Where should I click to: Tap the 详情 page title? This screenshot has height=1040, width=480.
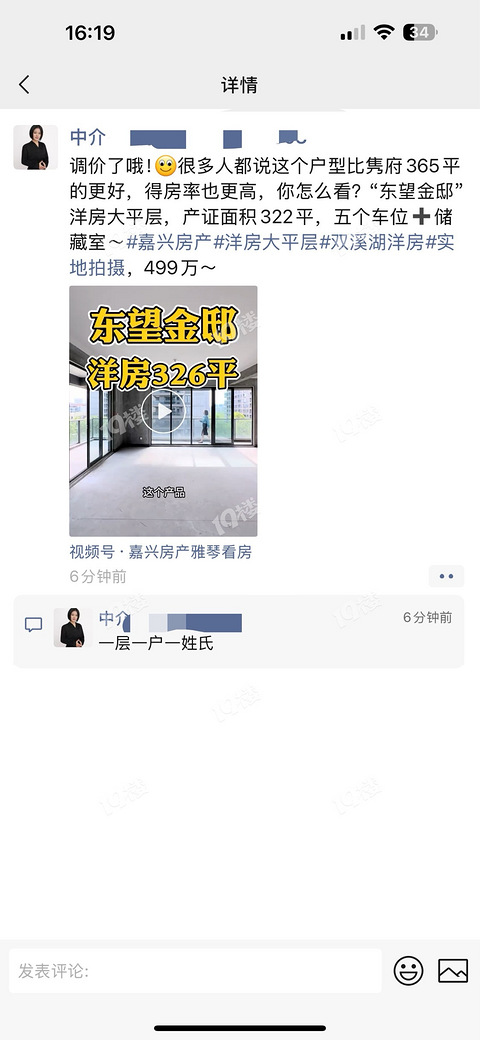(239, 85)
